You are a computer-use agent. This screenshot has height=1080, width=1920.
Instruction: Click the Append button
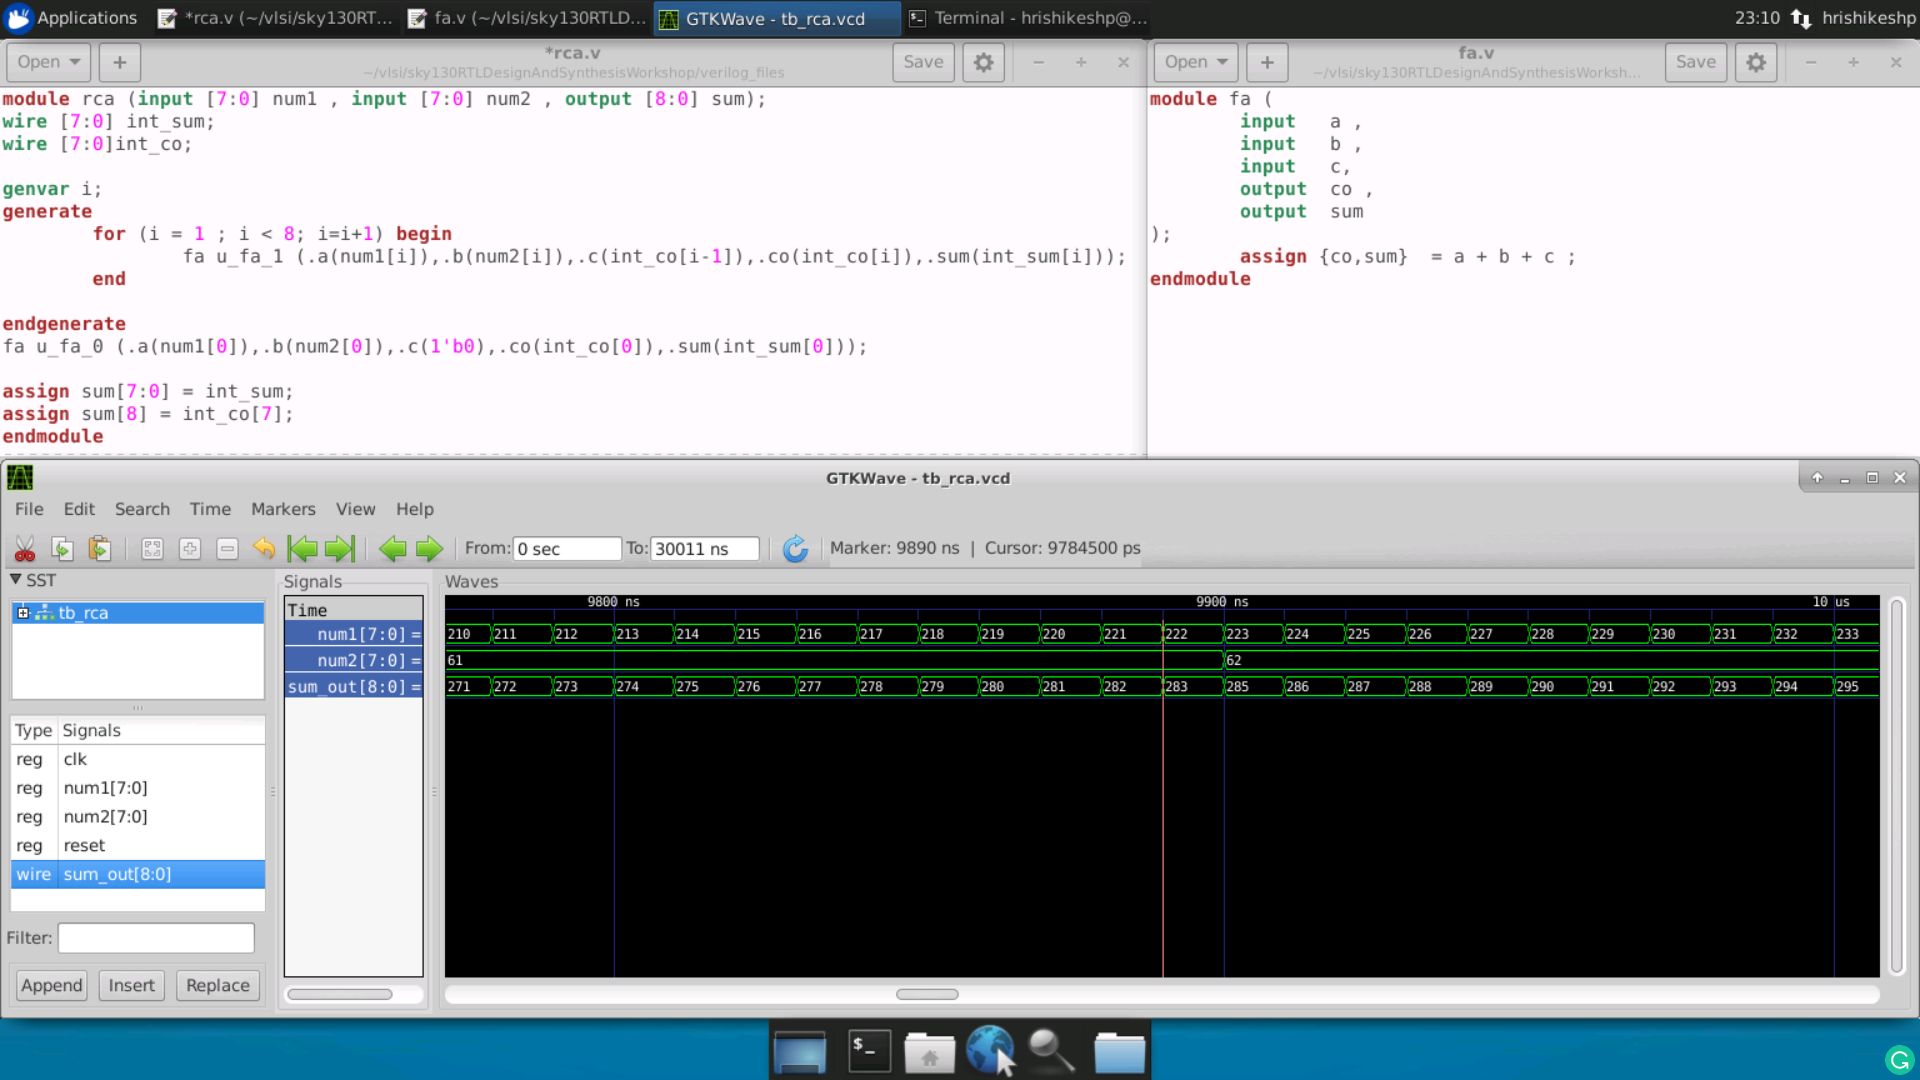click(52, 985)
